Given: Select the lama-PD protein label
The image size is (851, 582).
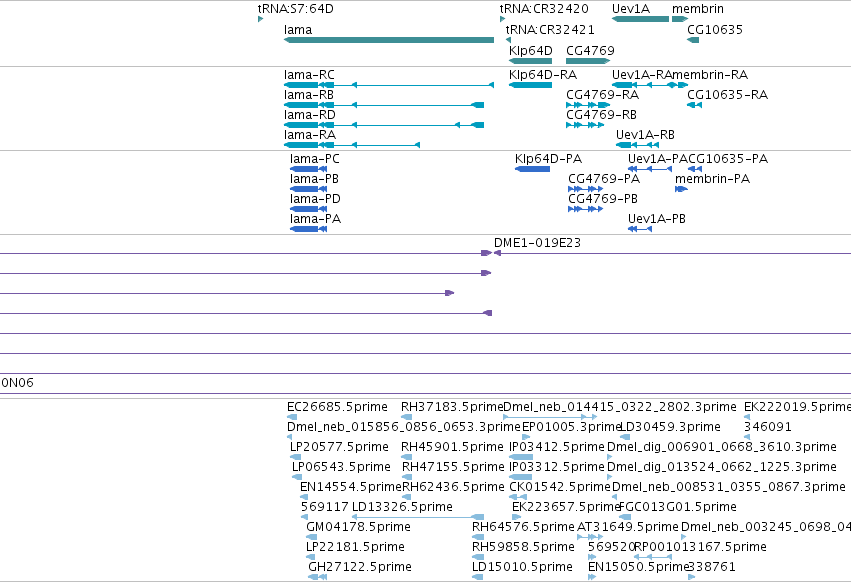Looking at the screenshot, I should pos(315,199).
